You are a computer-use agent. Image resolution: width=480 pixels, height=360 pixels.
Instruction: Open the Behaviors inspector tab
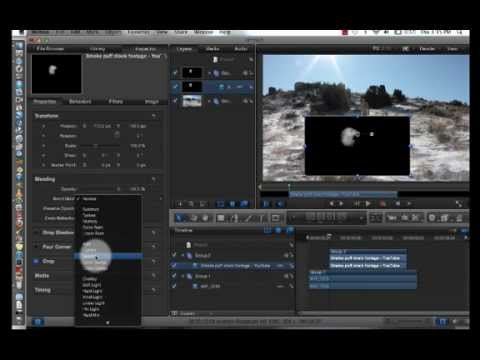click(x=80, y=101)
